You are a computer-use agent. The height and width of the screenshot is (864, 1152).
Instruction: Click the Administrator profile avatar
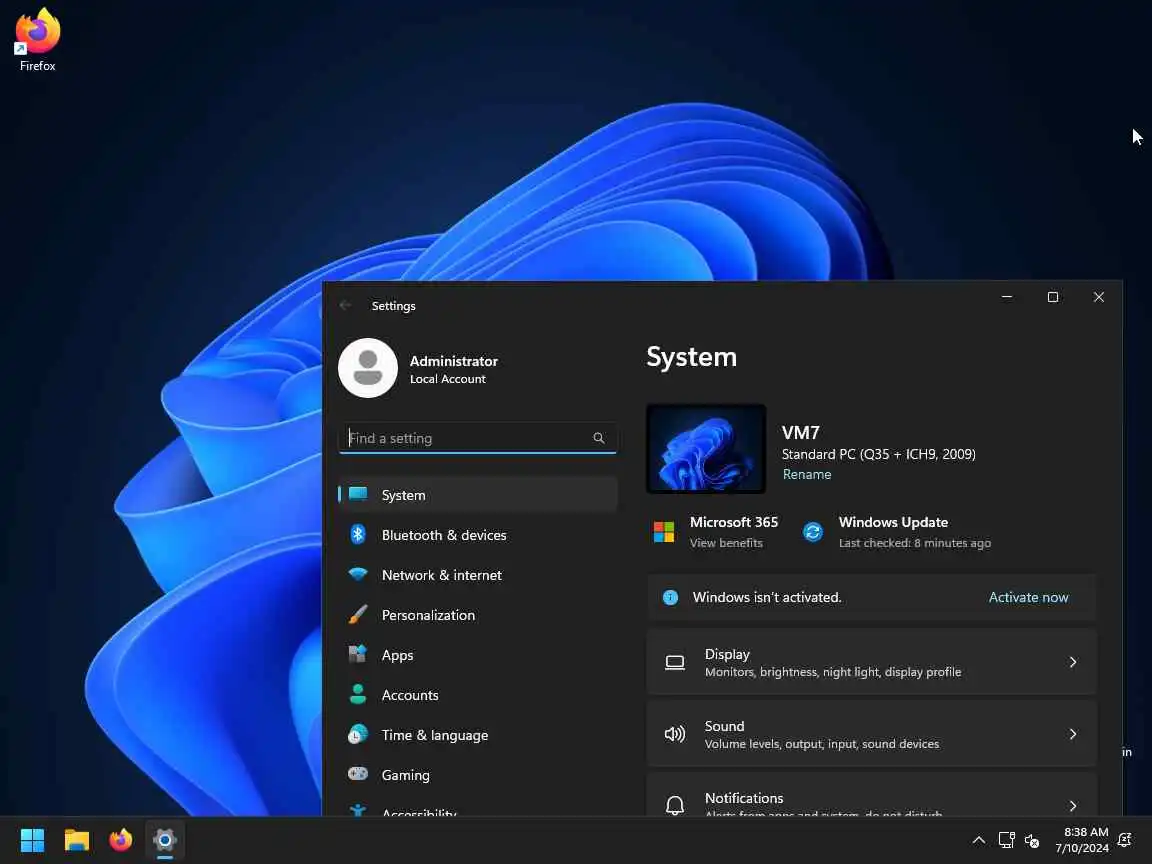[367, 367]
